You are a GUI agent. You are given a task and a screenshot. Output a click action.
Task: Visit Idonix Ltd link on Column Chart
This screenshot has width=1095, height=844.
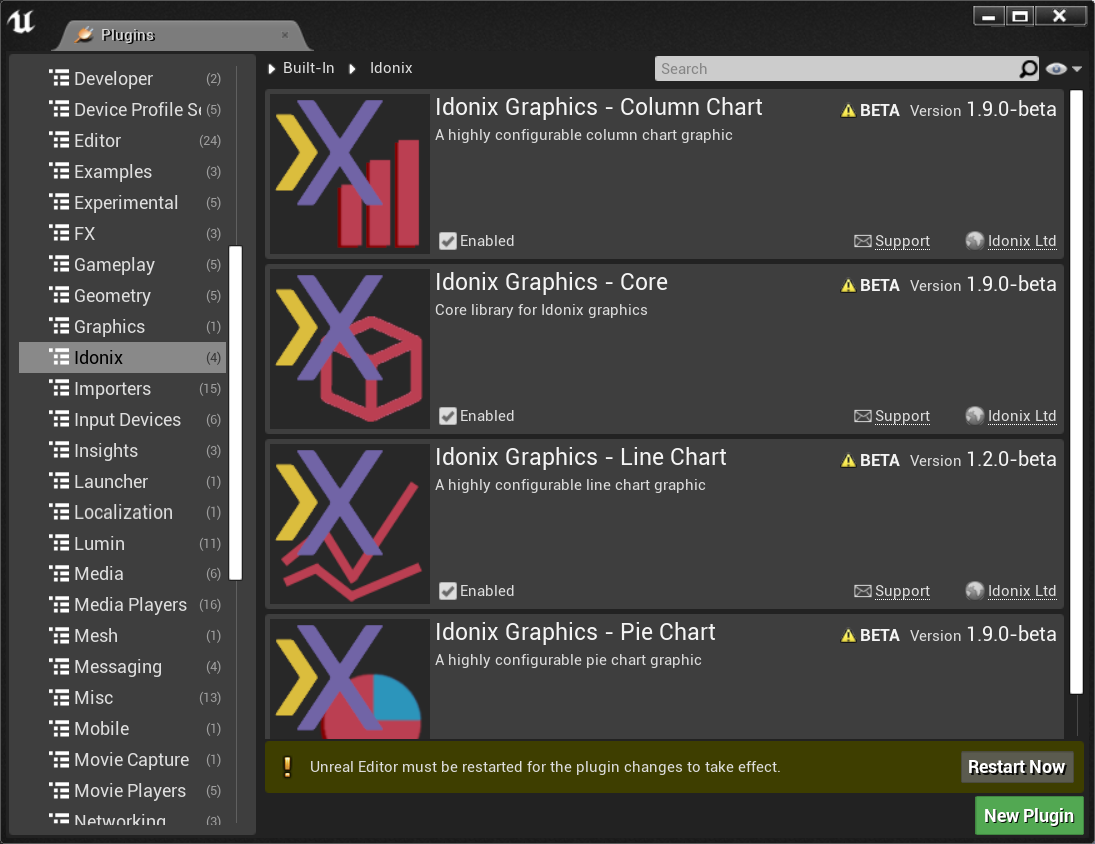(1022, 241)
